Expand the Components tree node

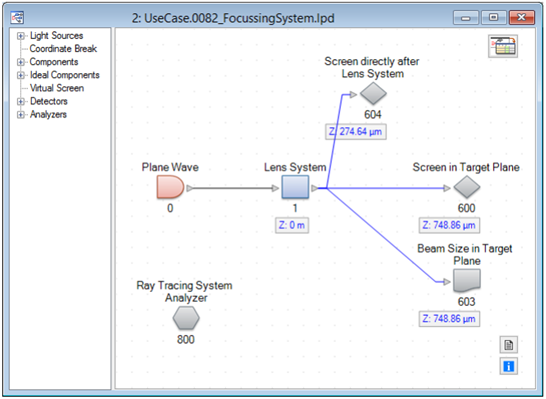[21, 62]
